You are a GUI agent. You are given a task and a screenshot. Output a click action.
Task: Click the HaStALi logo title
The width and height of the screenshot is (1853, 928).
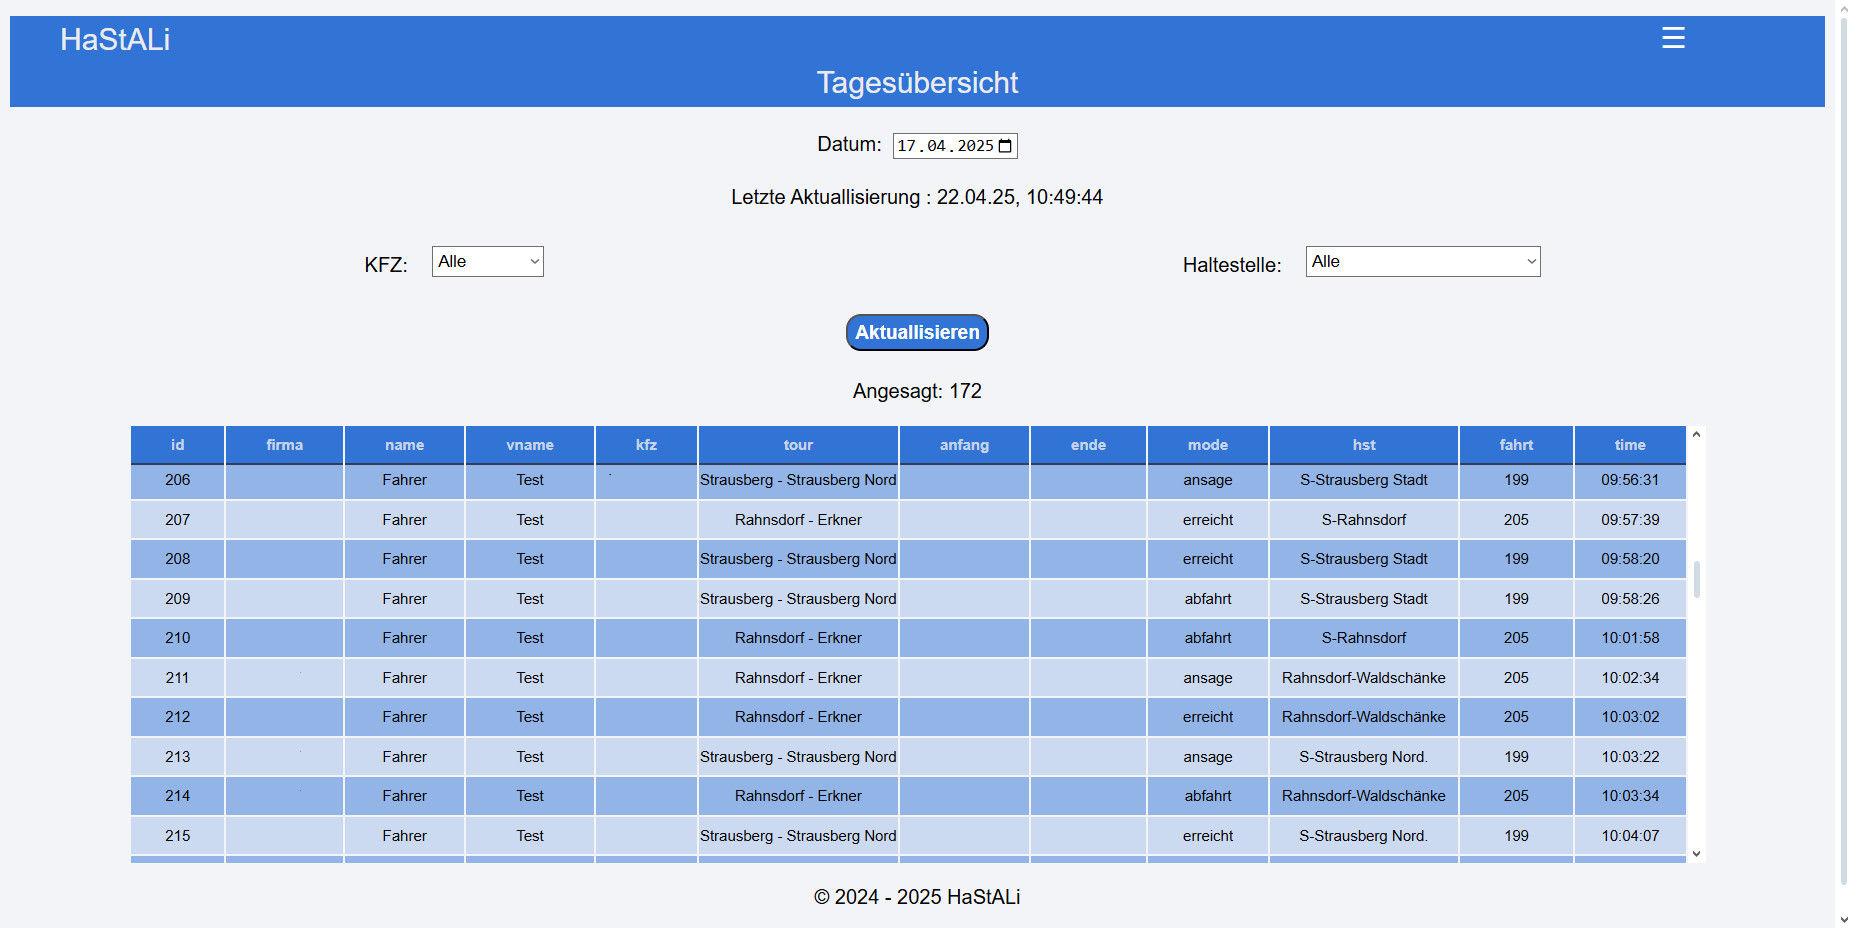click(115, 39)
